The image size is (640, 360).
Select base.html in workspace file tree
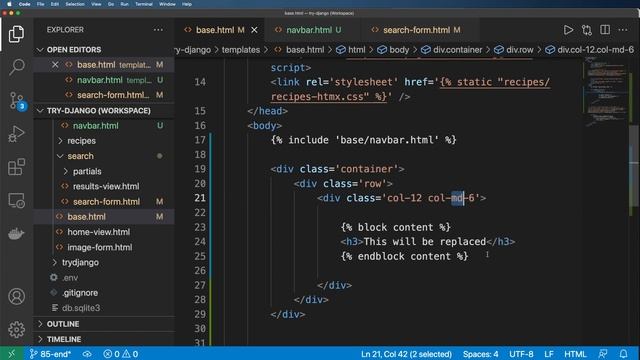(86, 217)
